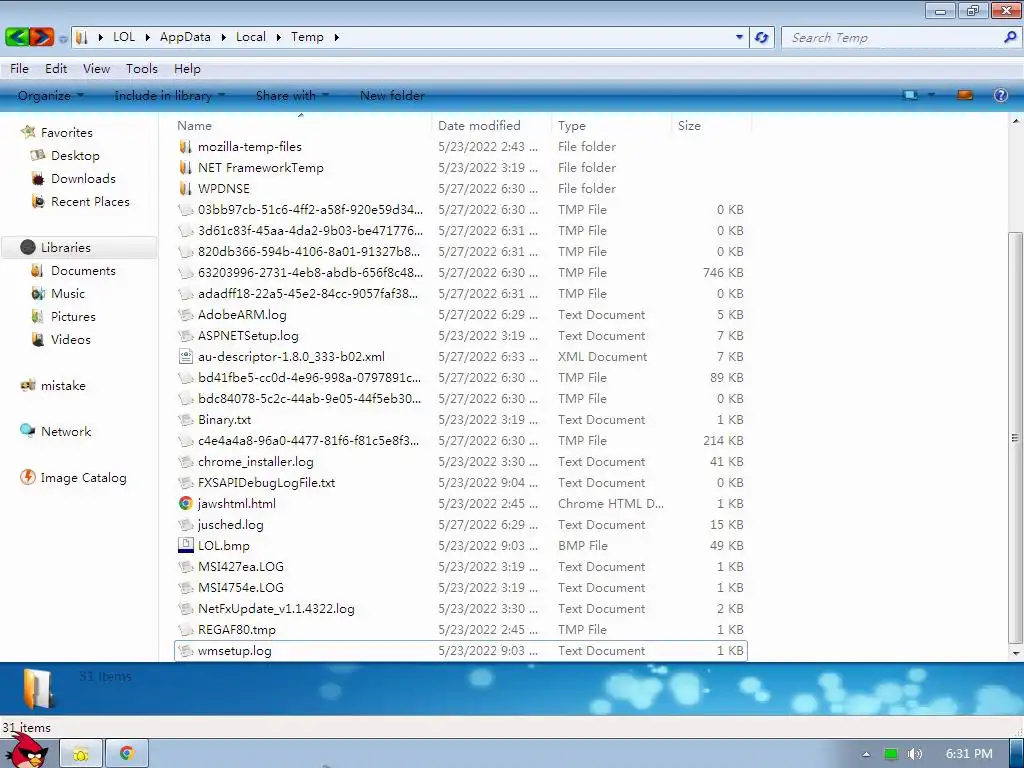Go back using the green back arrow
Viewport: 1024px width, 768px height.
click(17, 37)
